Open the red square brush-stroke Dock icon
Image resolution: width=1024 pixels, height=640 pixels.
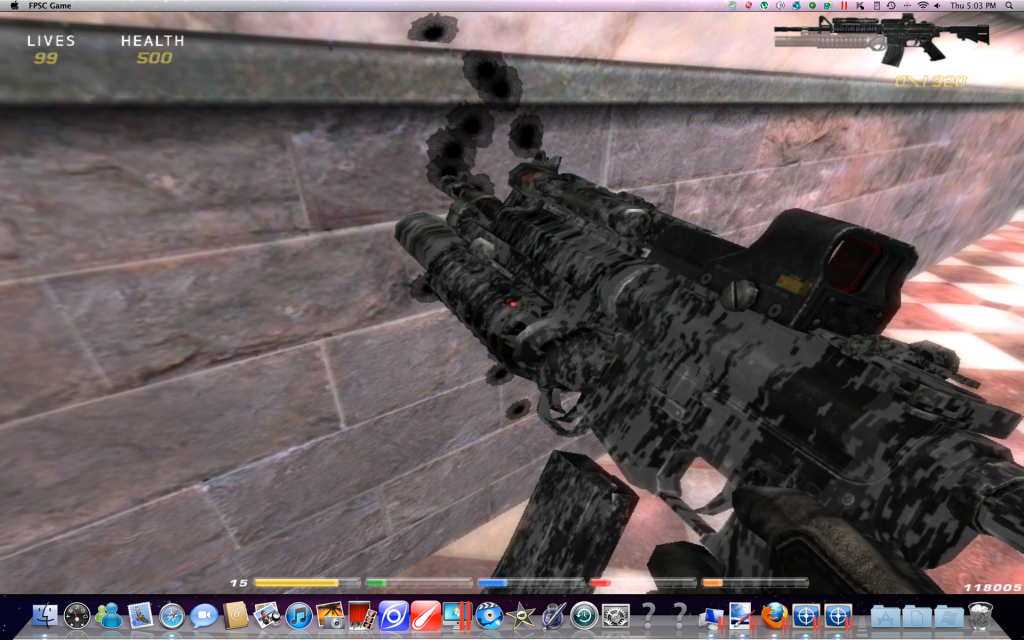click(425, 616)
